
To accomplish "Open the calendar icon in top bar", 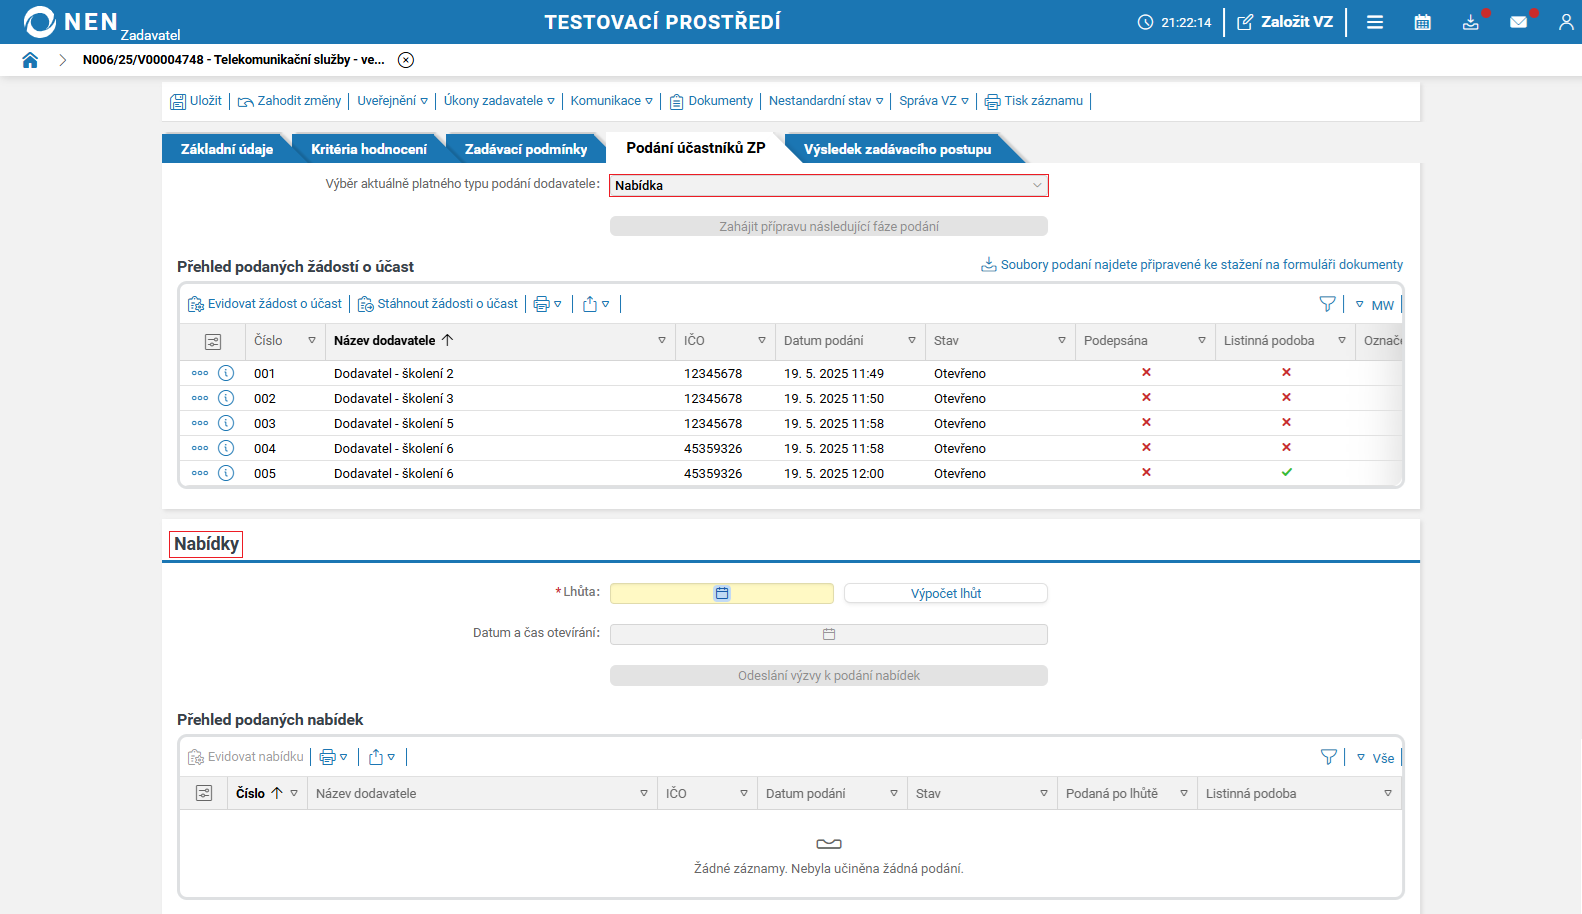I will point(1422,22).
